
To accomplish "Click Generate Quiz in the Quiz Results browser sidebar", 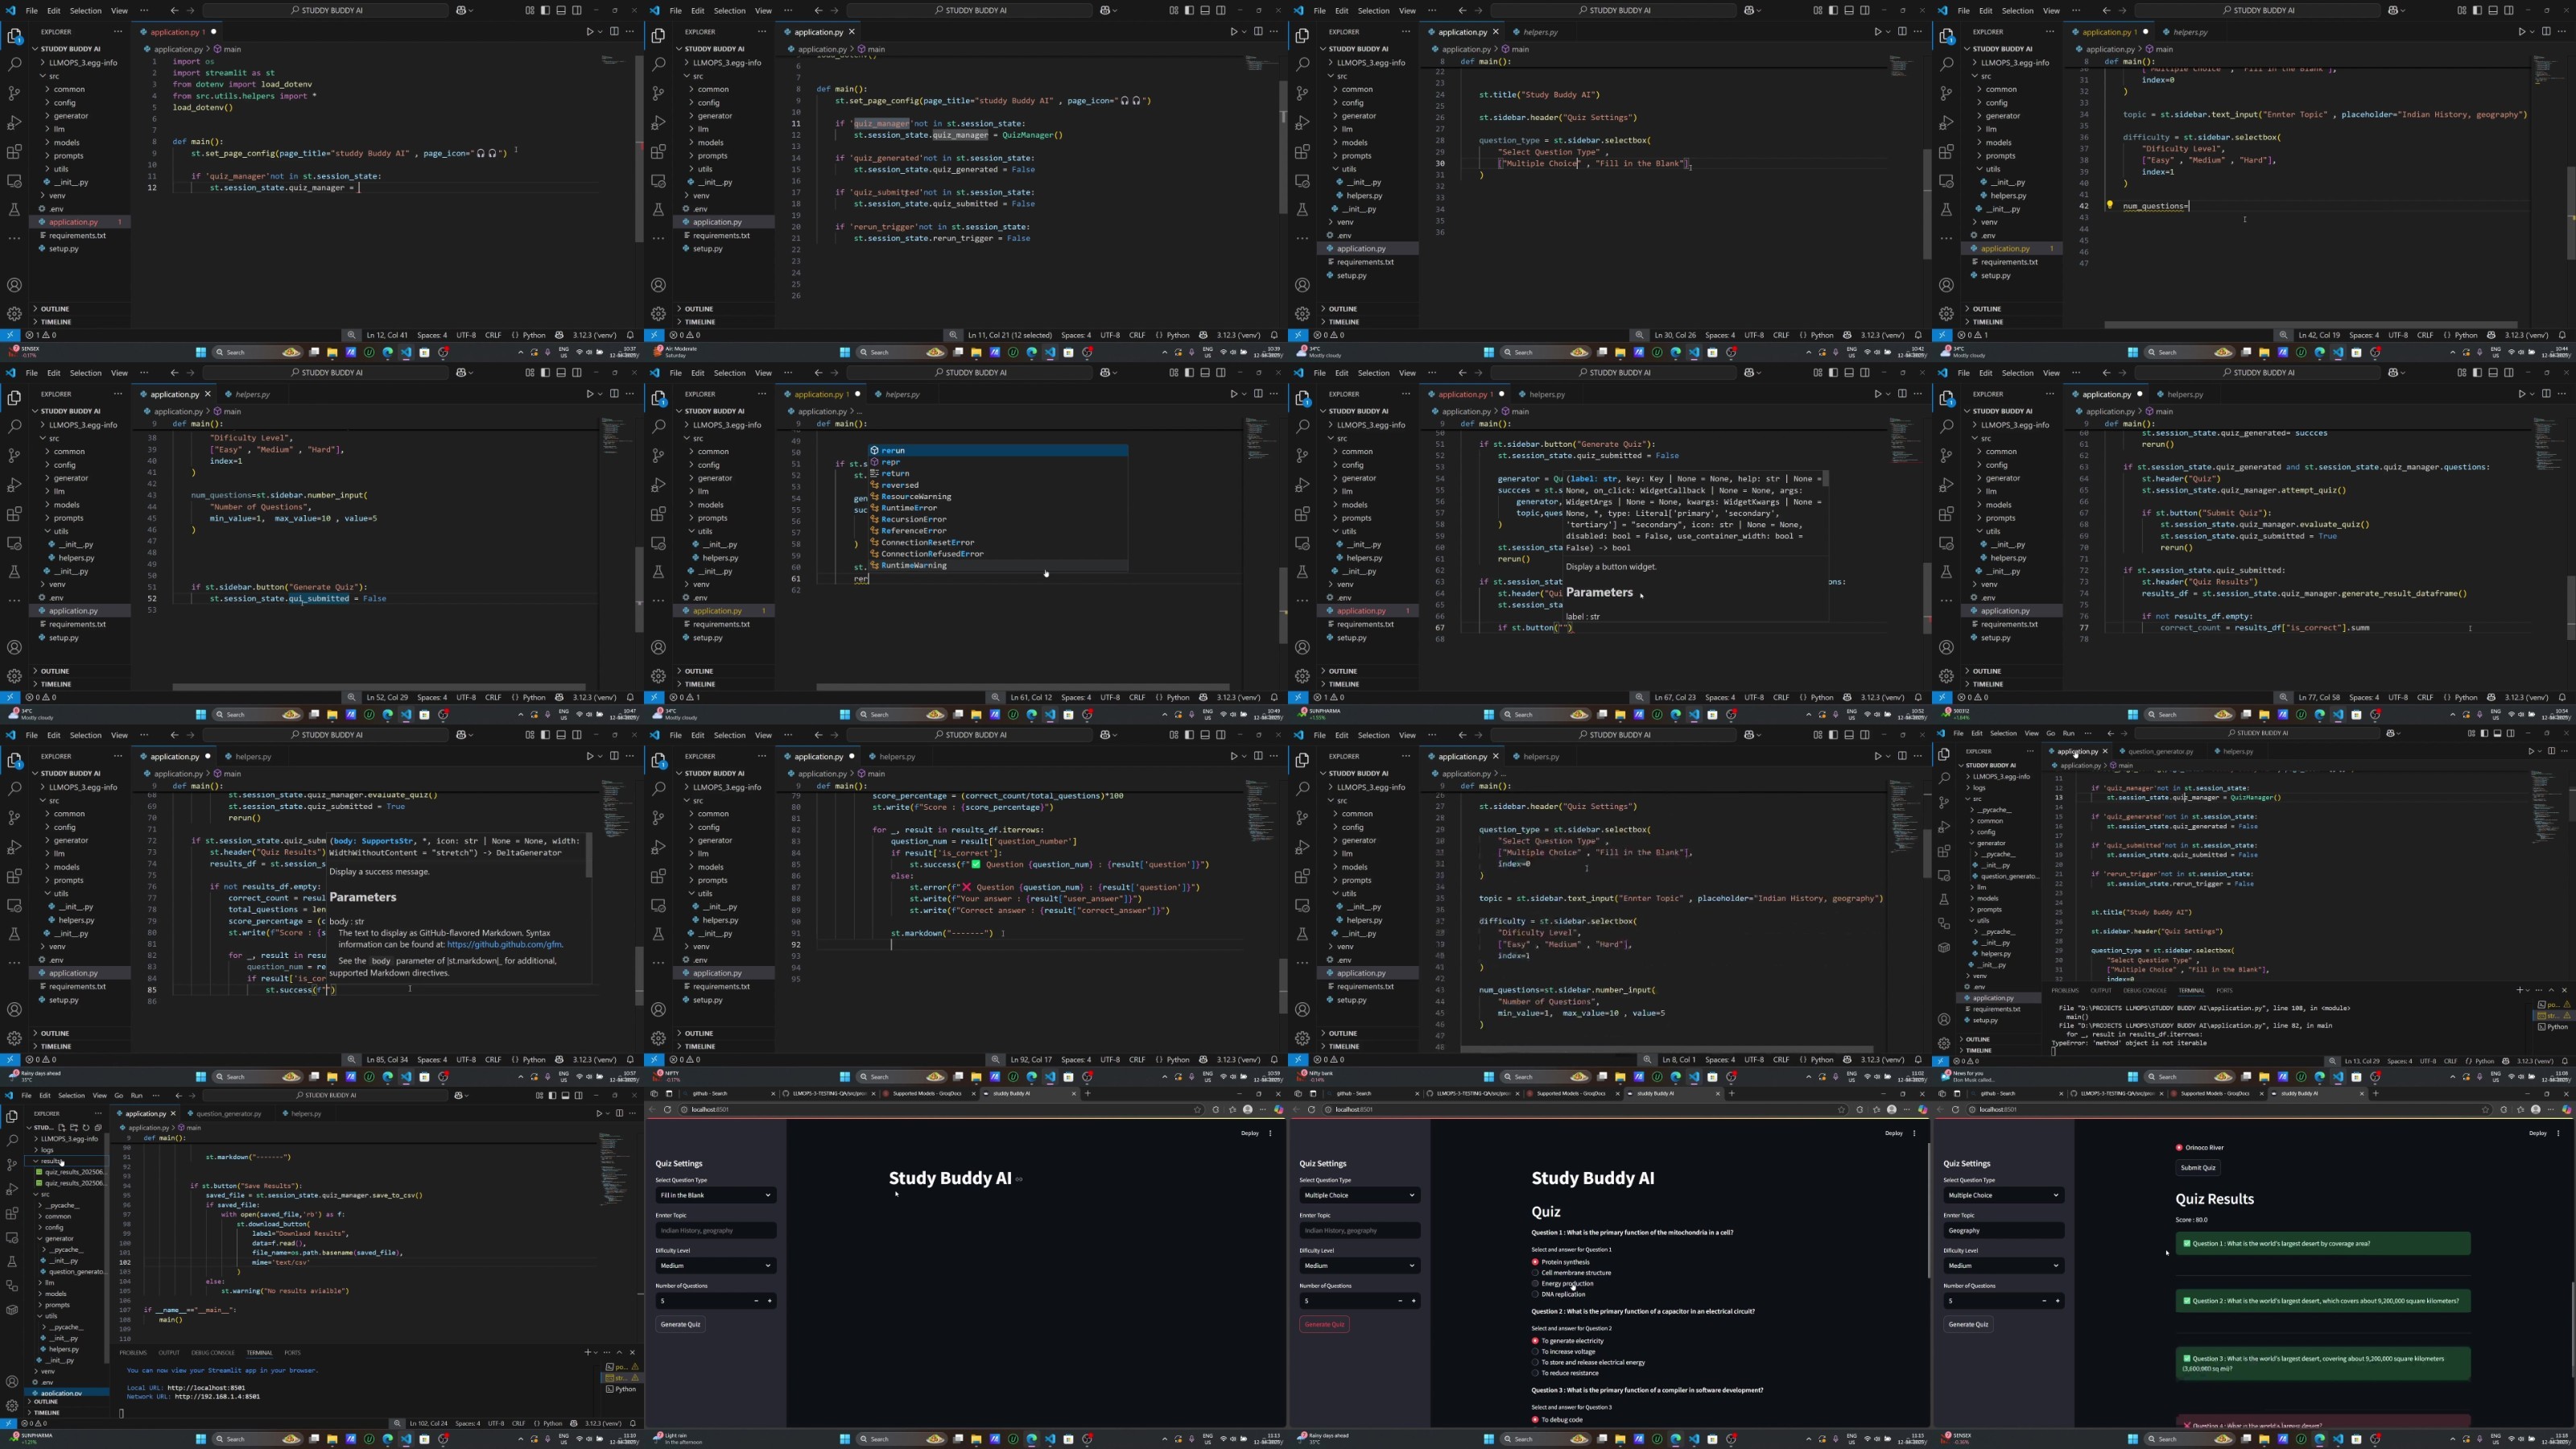I will pyautogui.click(x=1969, y=1324).
